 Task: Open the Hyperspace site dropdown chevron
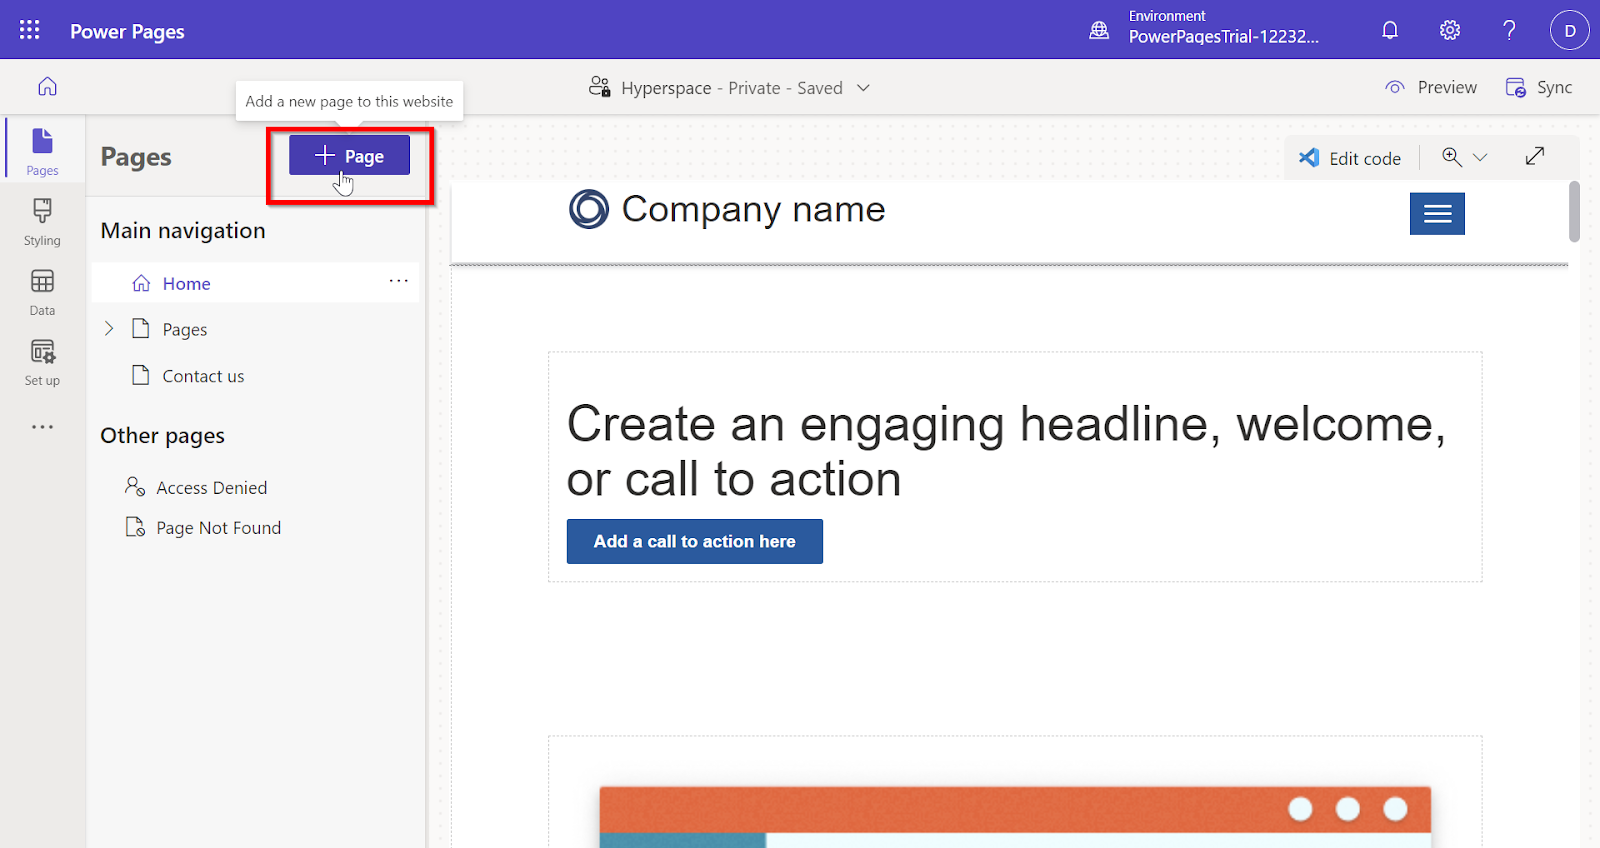[x=864, y=88]
